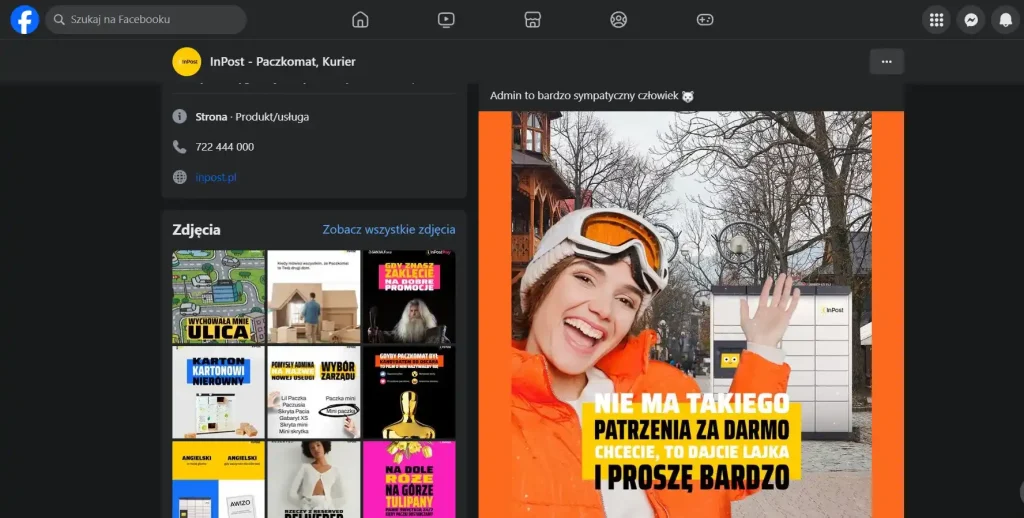Open the cardboard house photo thumbnail
The height and width of the screenshot is (518, 1024).
pyautogui.click(x=314, y=297)
